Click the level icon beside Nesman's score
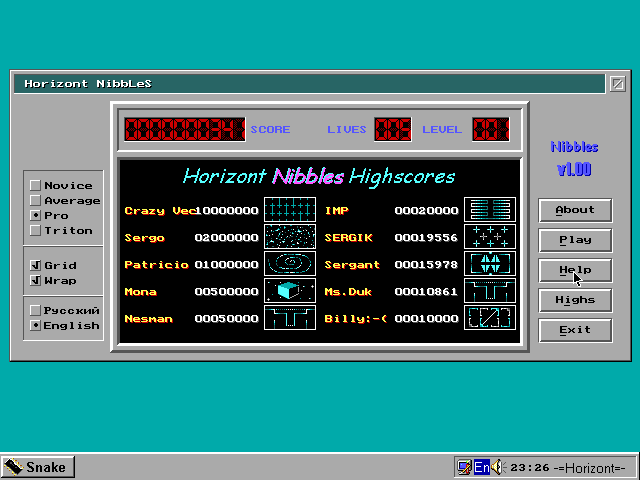This screenshot has width=640, height=480. 289,318
